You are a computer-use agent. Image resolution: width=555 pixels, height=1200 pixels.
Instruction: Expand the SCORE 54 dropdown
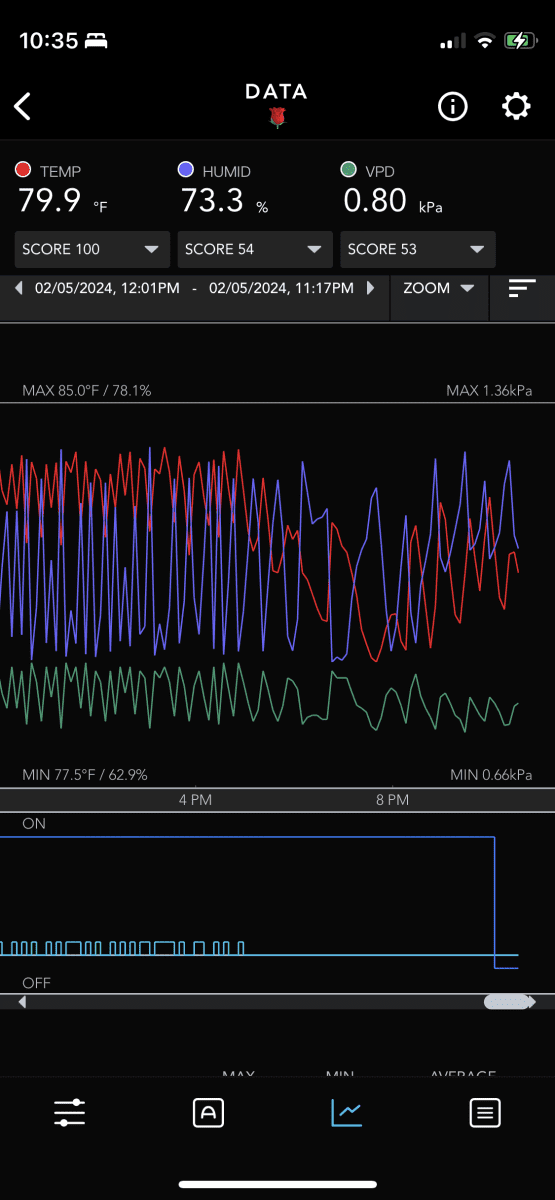(254, 249)
